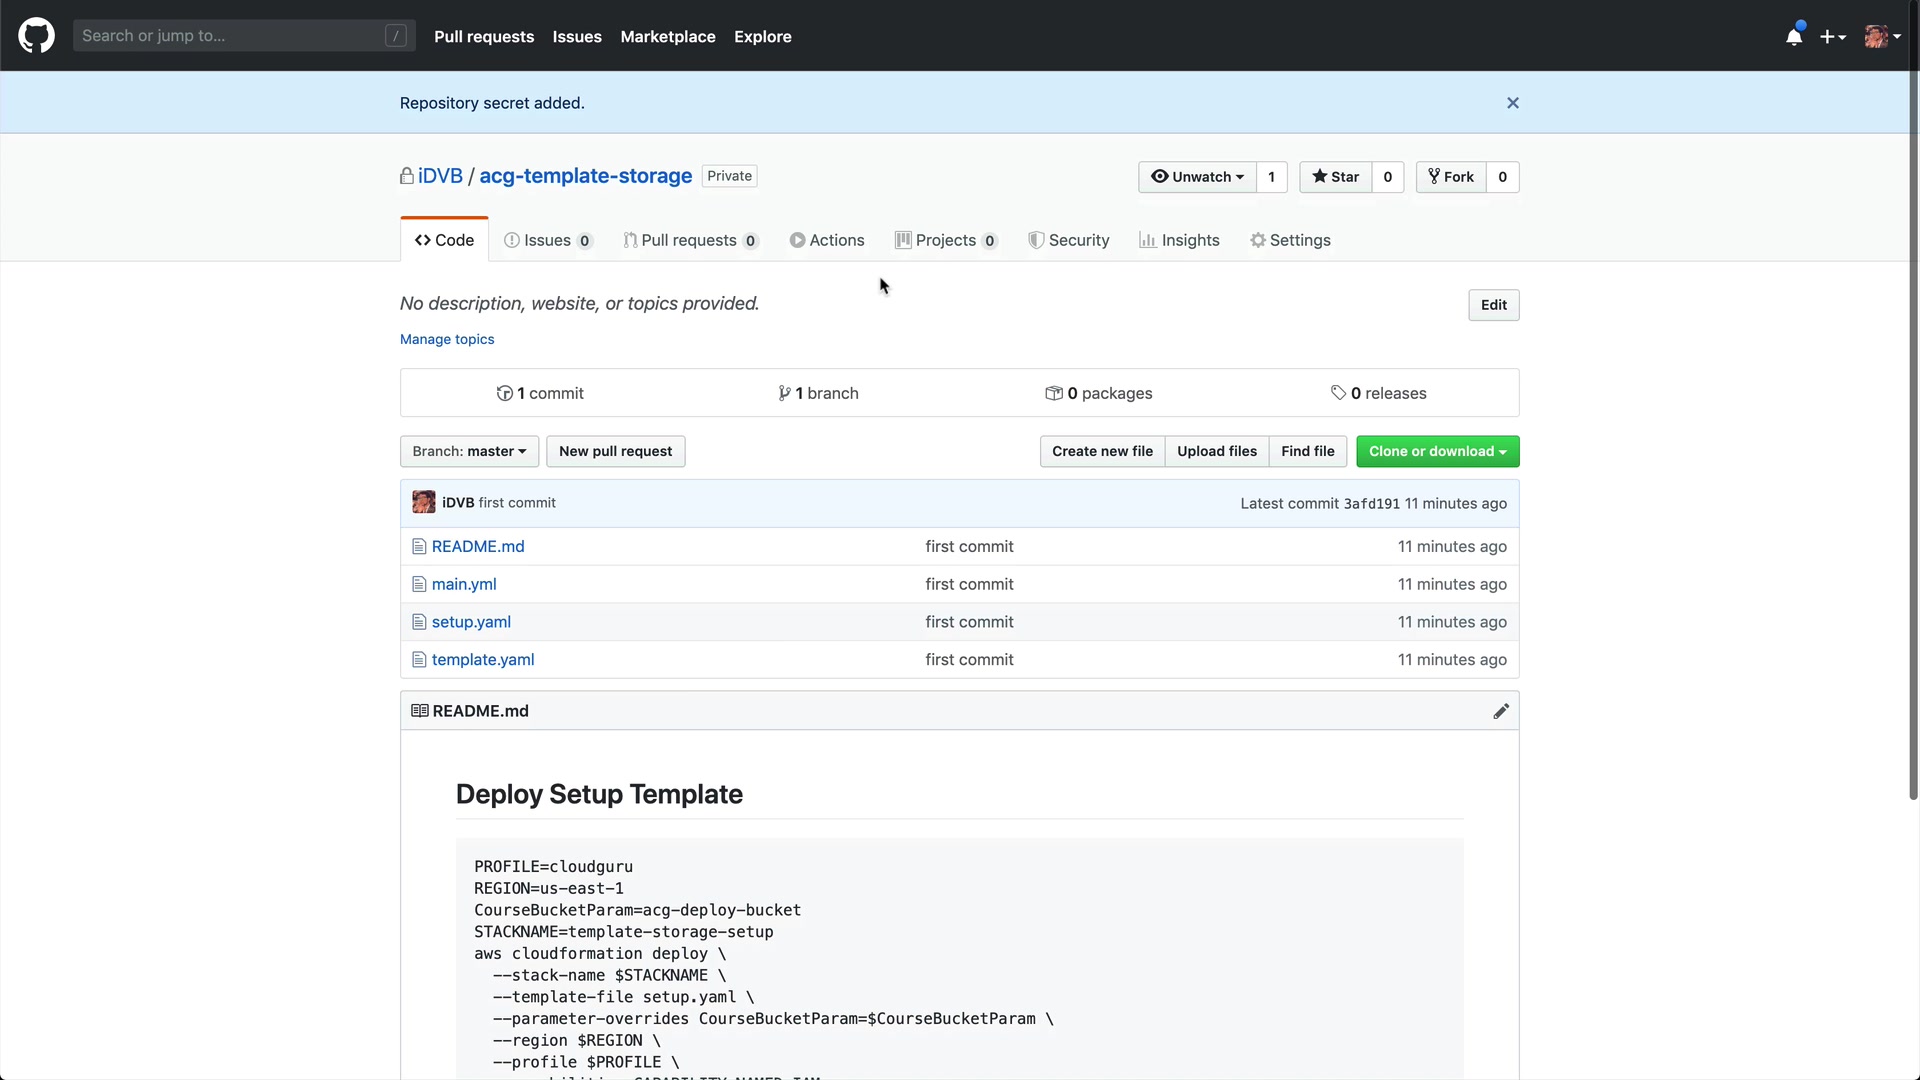Open the plus create-new dropdown

pos(1832,37)
